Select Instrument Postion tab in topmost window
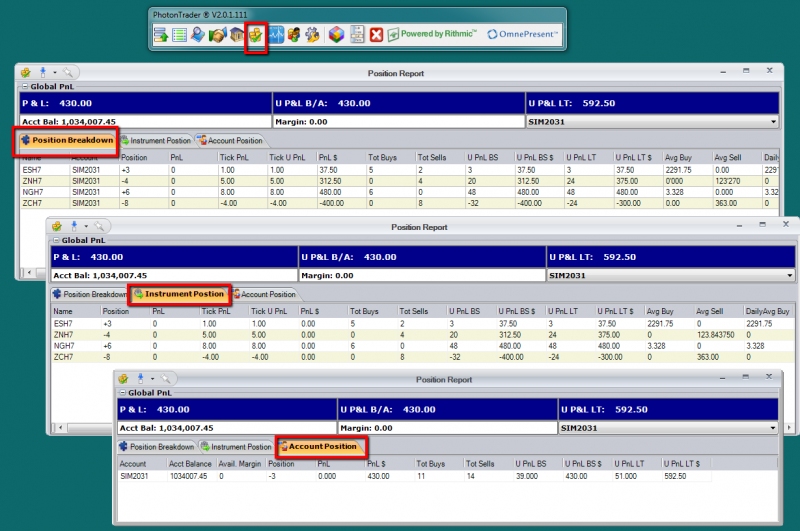800x531 pixels. 156,140
